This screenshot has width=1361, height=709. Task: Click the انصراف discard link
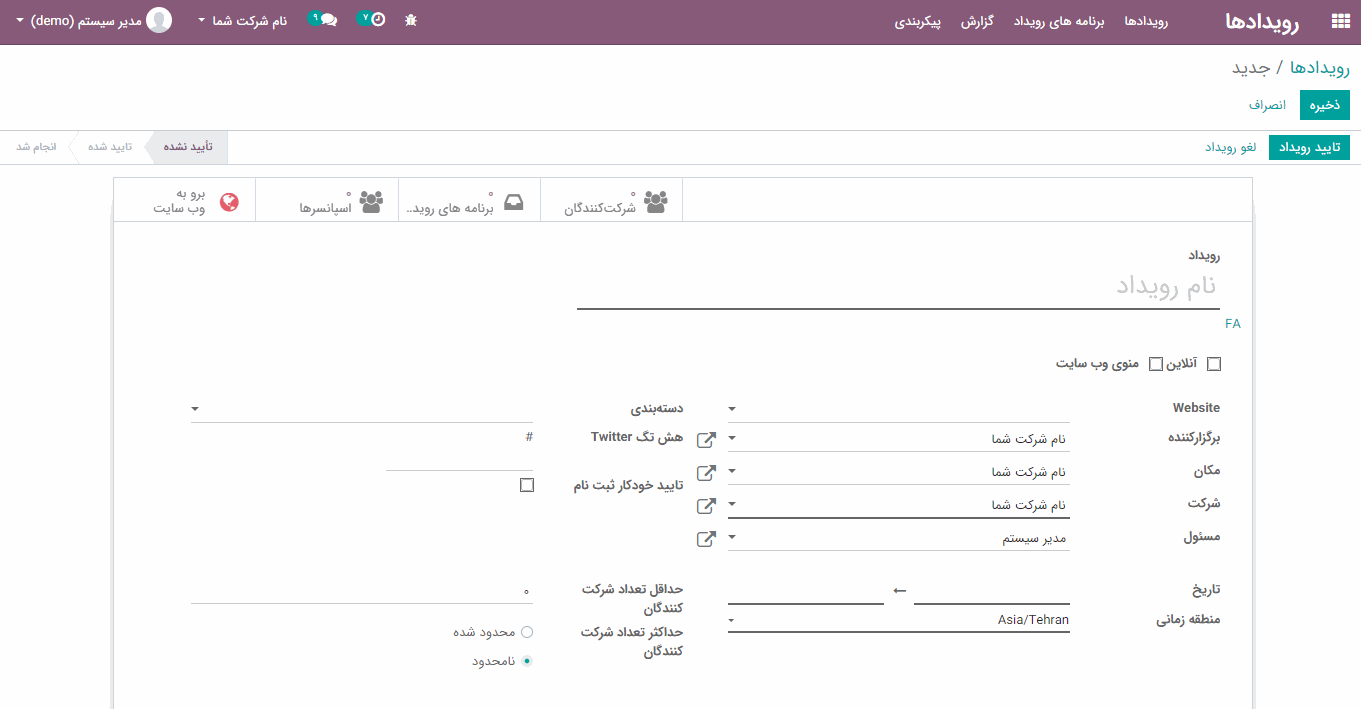tap(1267, 105)
